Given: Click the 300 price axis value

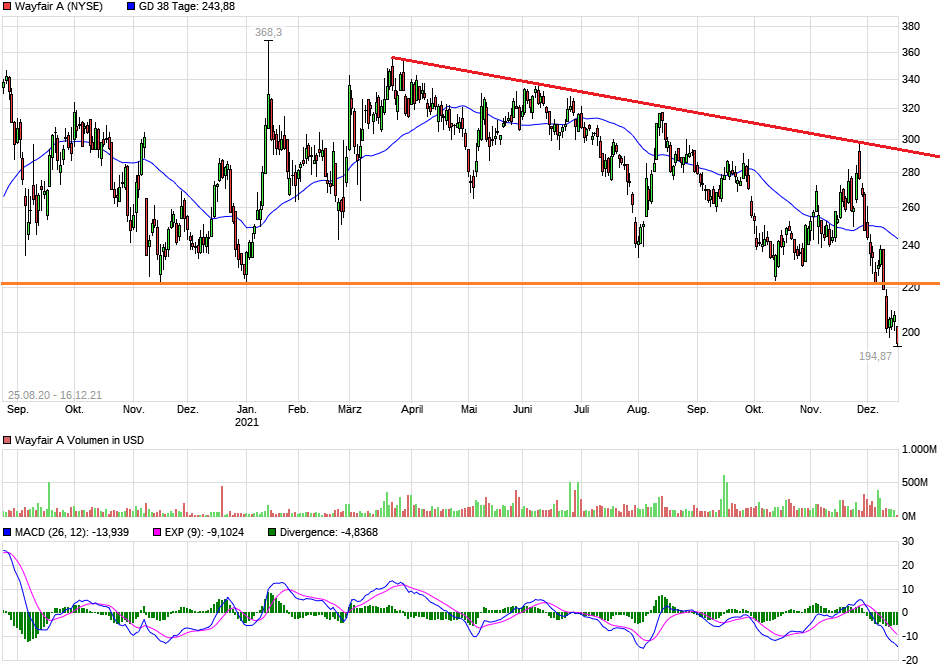Looking at the screenshot, I should coord(911,140).
